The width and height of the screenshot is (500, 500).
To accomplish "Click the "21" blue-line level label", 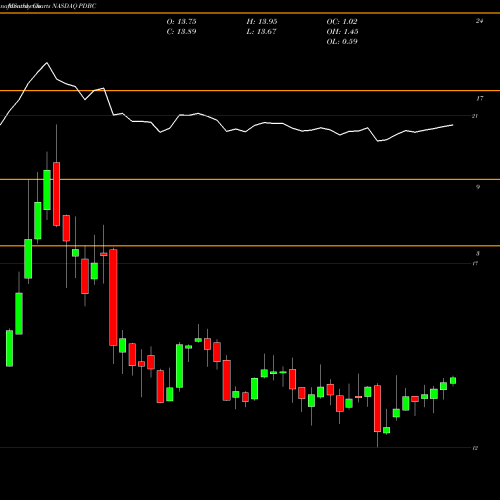I will tap(475, 116).
